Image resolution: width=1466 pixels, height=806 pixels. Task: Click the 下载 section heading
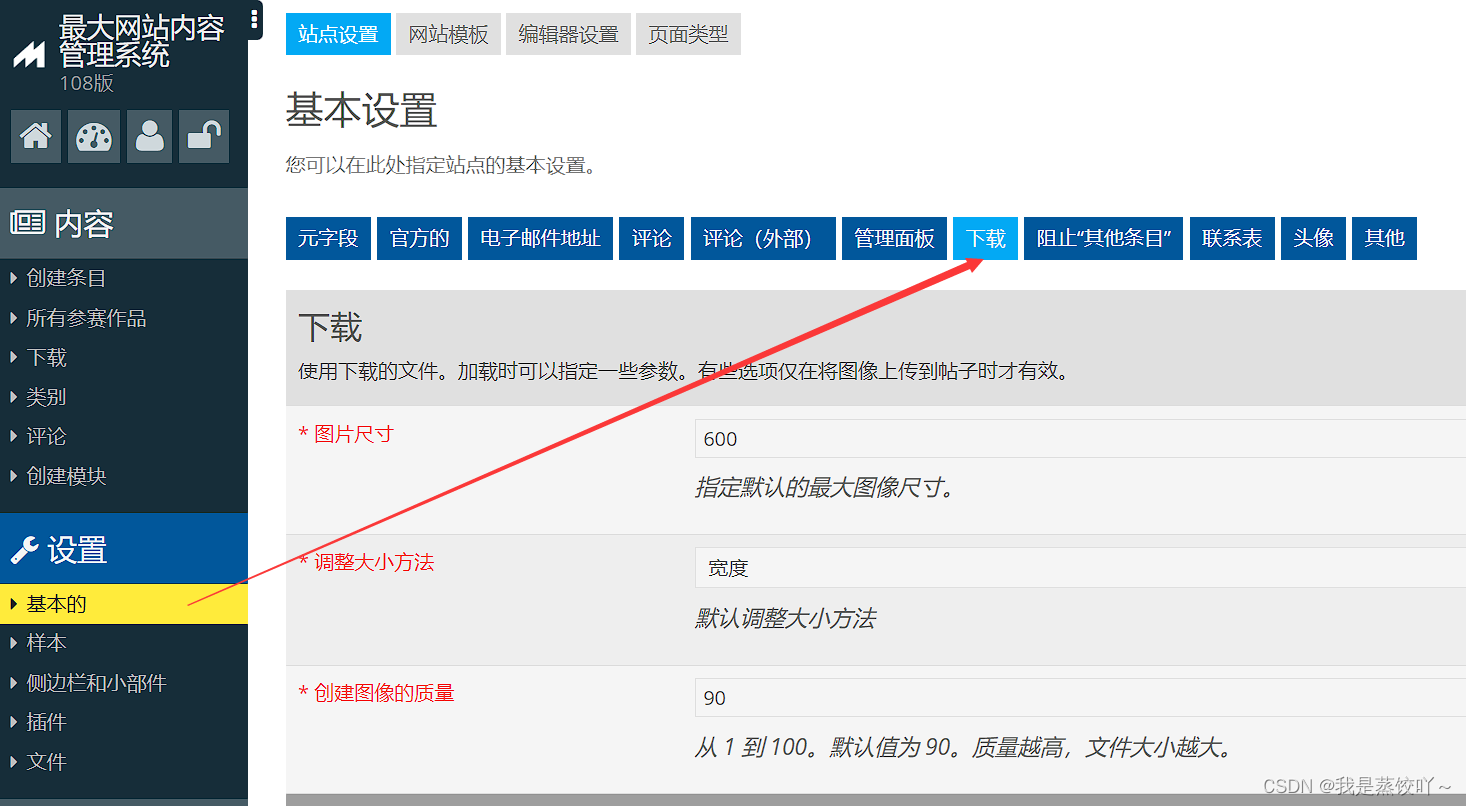click(x=330, y=328)
